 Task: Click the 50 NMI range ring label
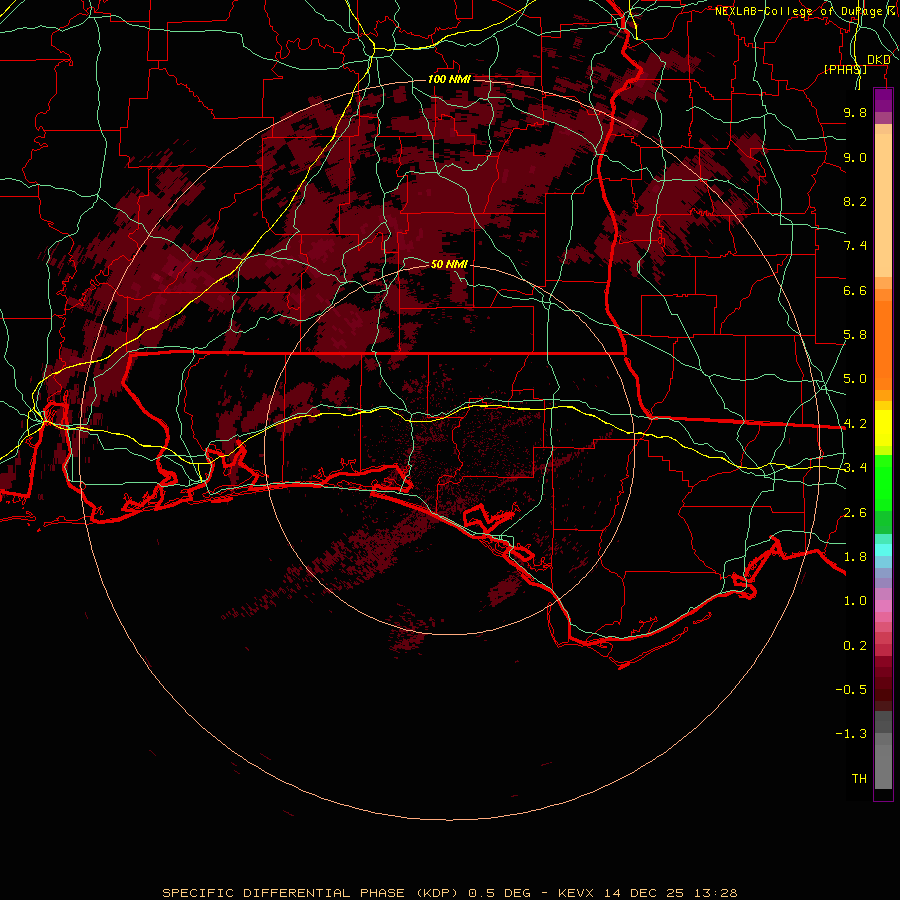(x=449, y=264)
